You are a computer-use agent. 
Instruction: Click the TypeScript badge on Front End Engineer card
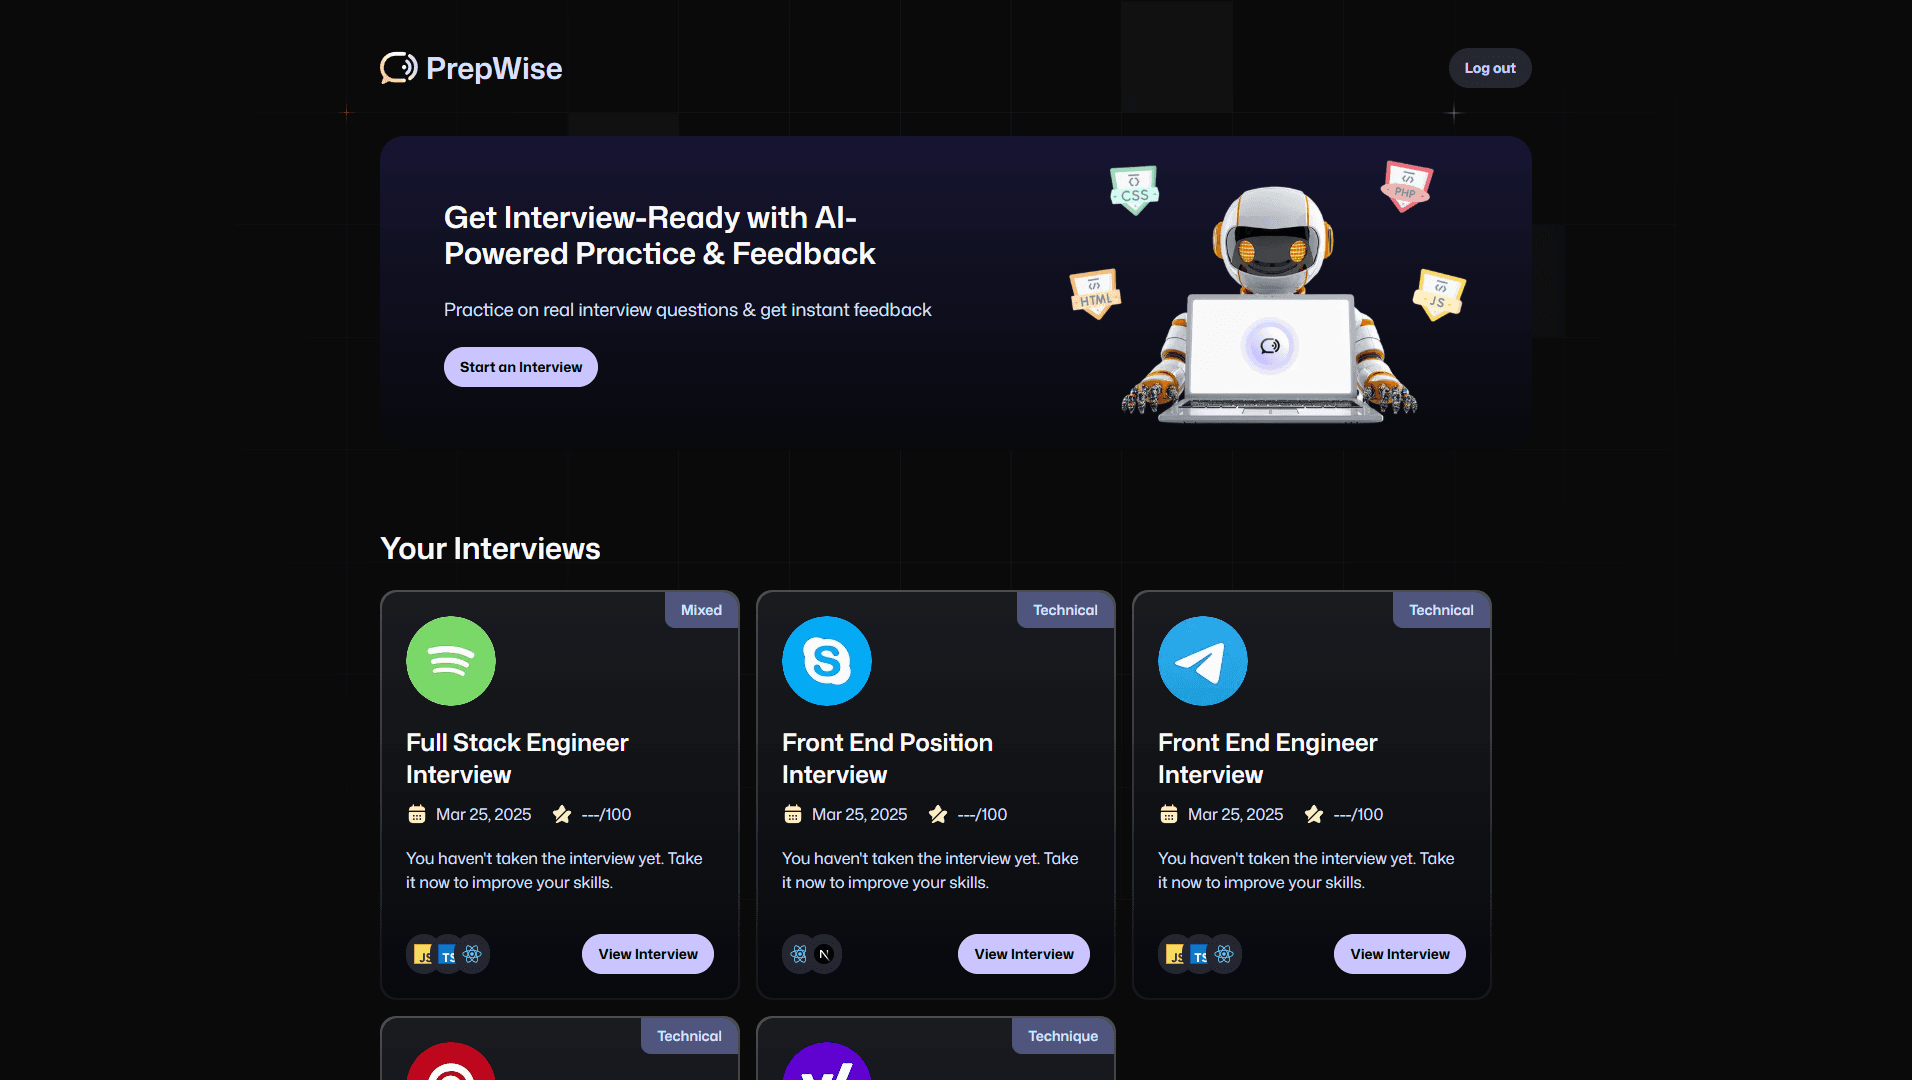(1199, 954)
